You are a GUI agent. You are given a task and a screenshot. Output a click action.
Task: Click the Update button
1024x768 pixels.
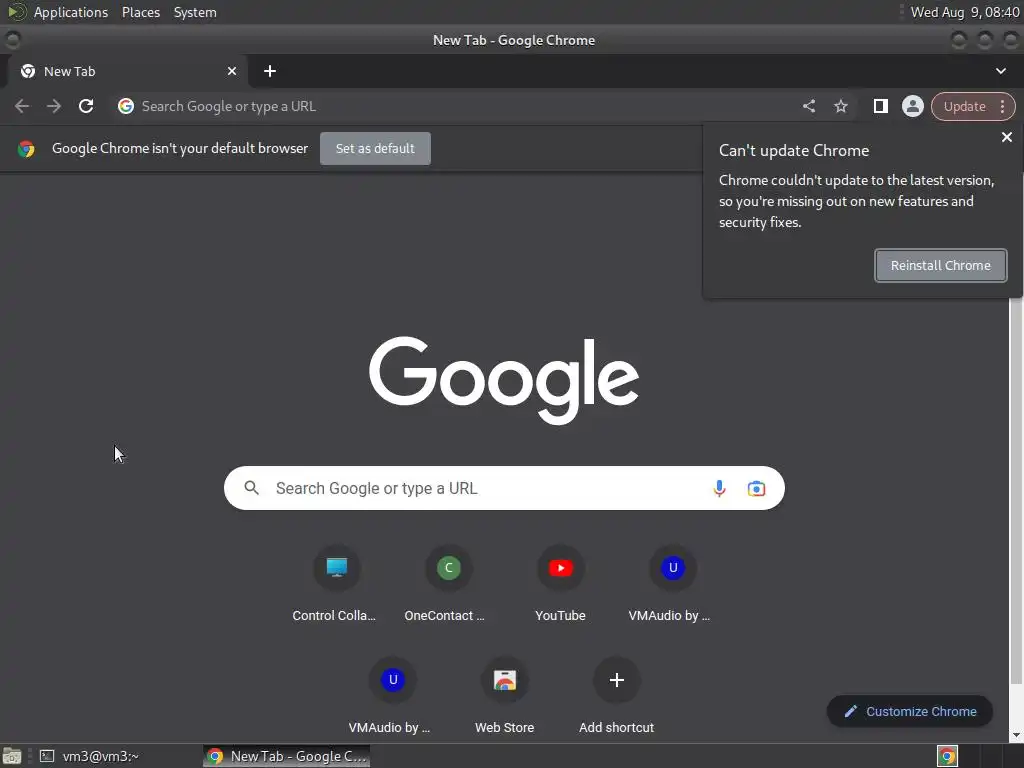click(x=964, y=106)
